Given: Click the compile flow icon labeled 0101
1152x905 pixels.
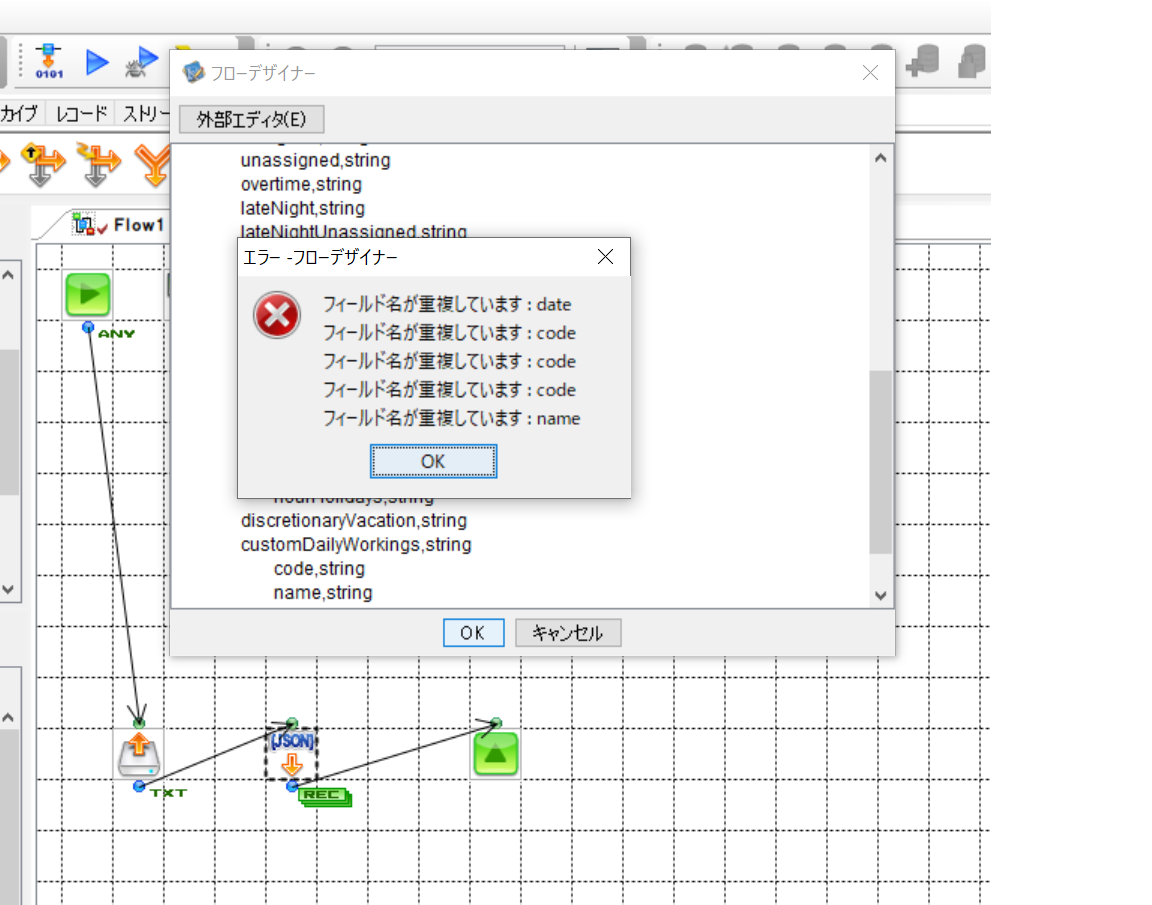Looking at the screenshot, I should coord(48,62).
